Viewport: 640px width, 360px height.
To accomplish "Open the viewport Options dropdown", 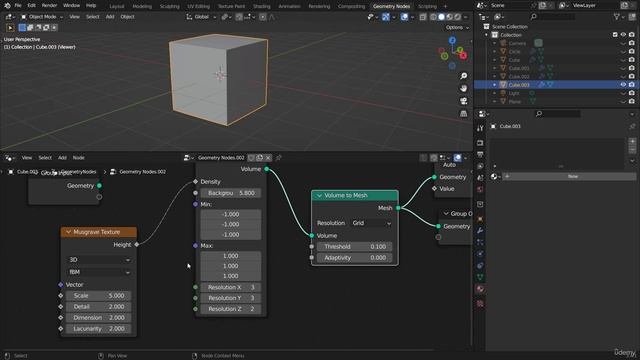I will (457, 27).
